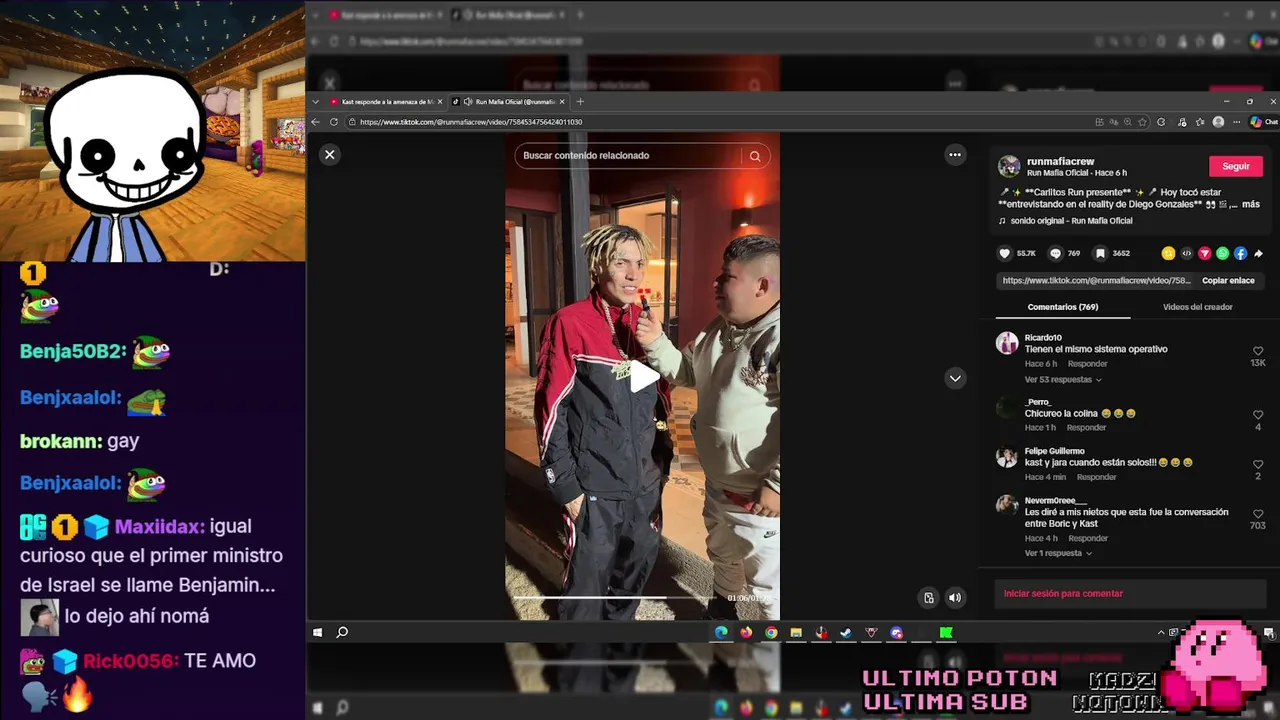This screenshot has height=720, width=1280.
Task: Open File Explorer from taskbar
Action: click(796, 632)
